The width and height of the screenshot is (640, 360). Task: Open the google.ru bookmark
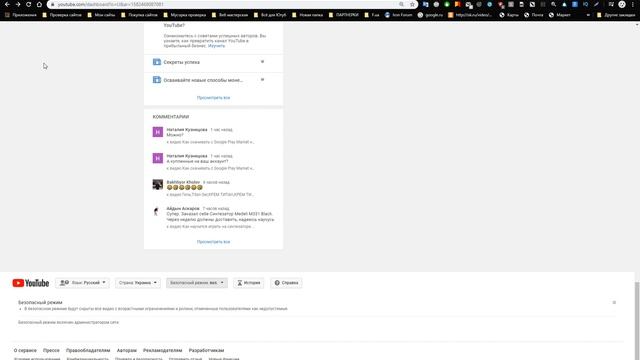tap(430, 15)
